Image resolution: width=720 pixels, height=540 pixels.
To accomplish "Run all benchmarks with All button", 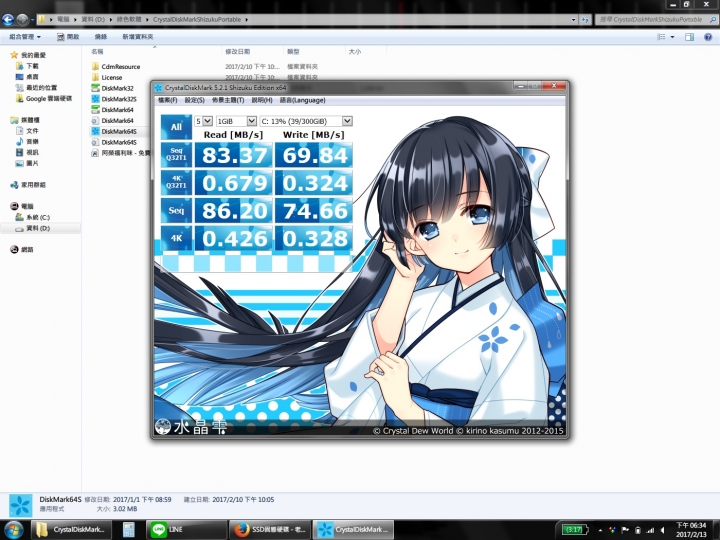I will 176,127.
